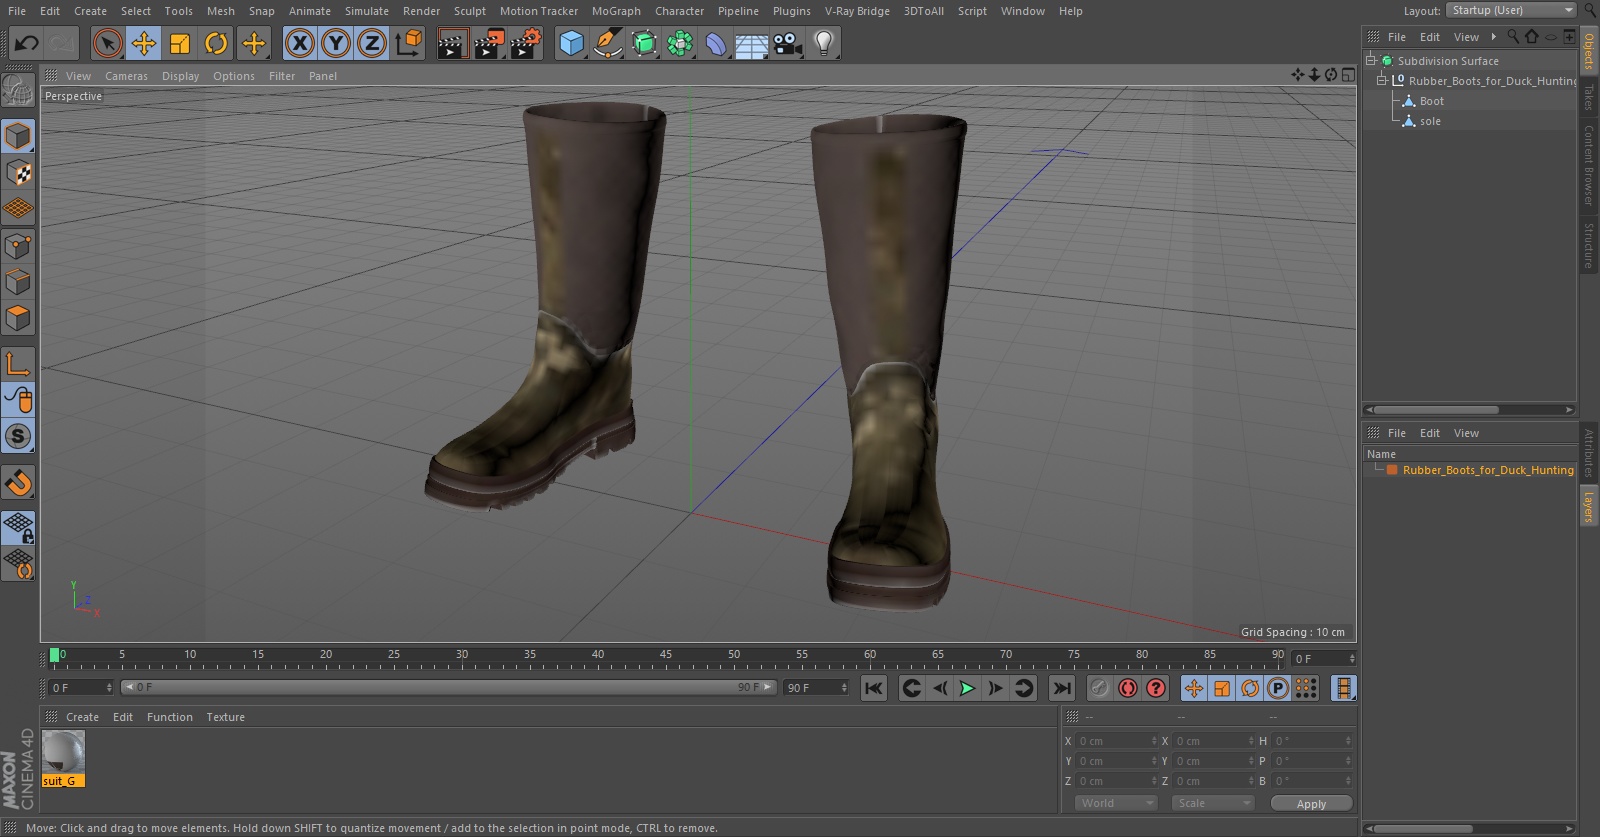Switch to Model mode icon
This screenshot has width=1600, height=837.
18,136
